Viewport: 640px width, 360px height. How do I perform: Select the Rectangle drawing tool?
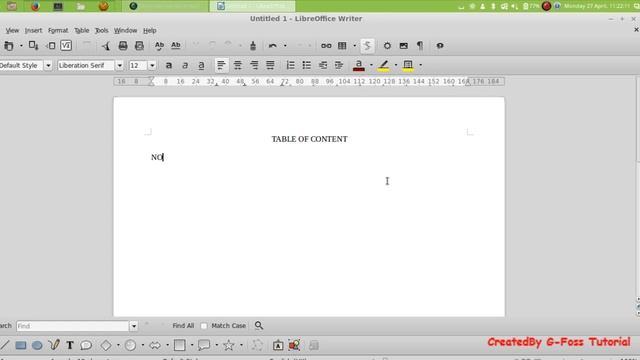[20, 346]
